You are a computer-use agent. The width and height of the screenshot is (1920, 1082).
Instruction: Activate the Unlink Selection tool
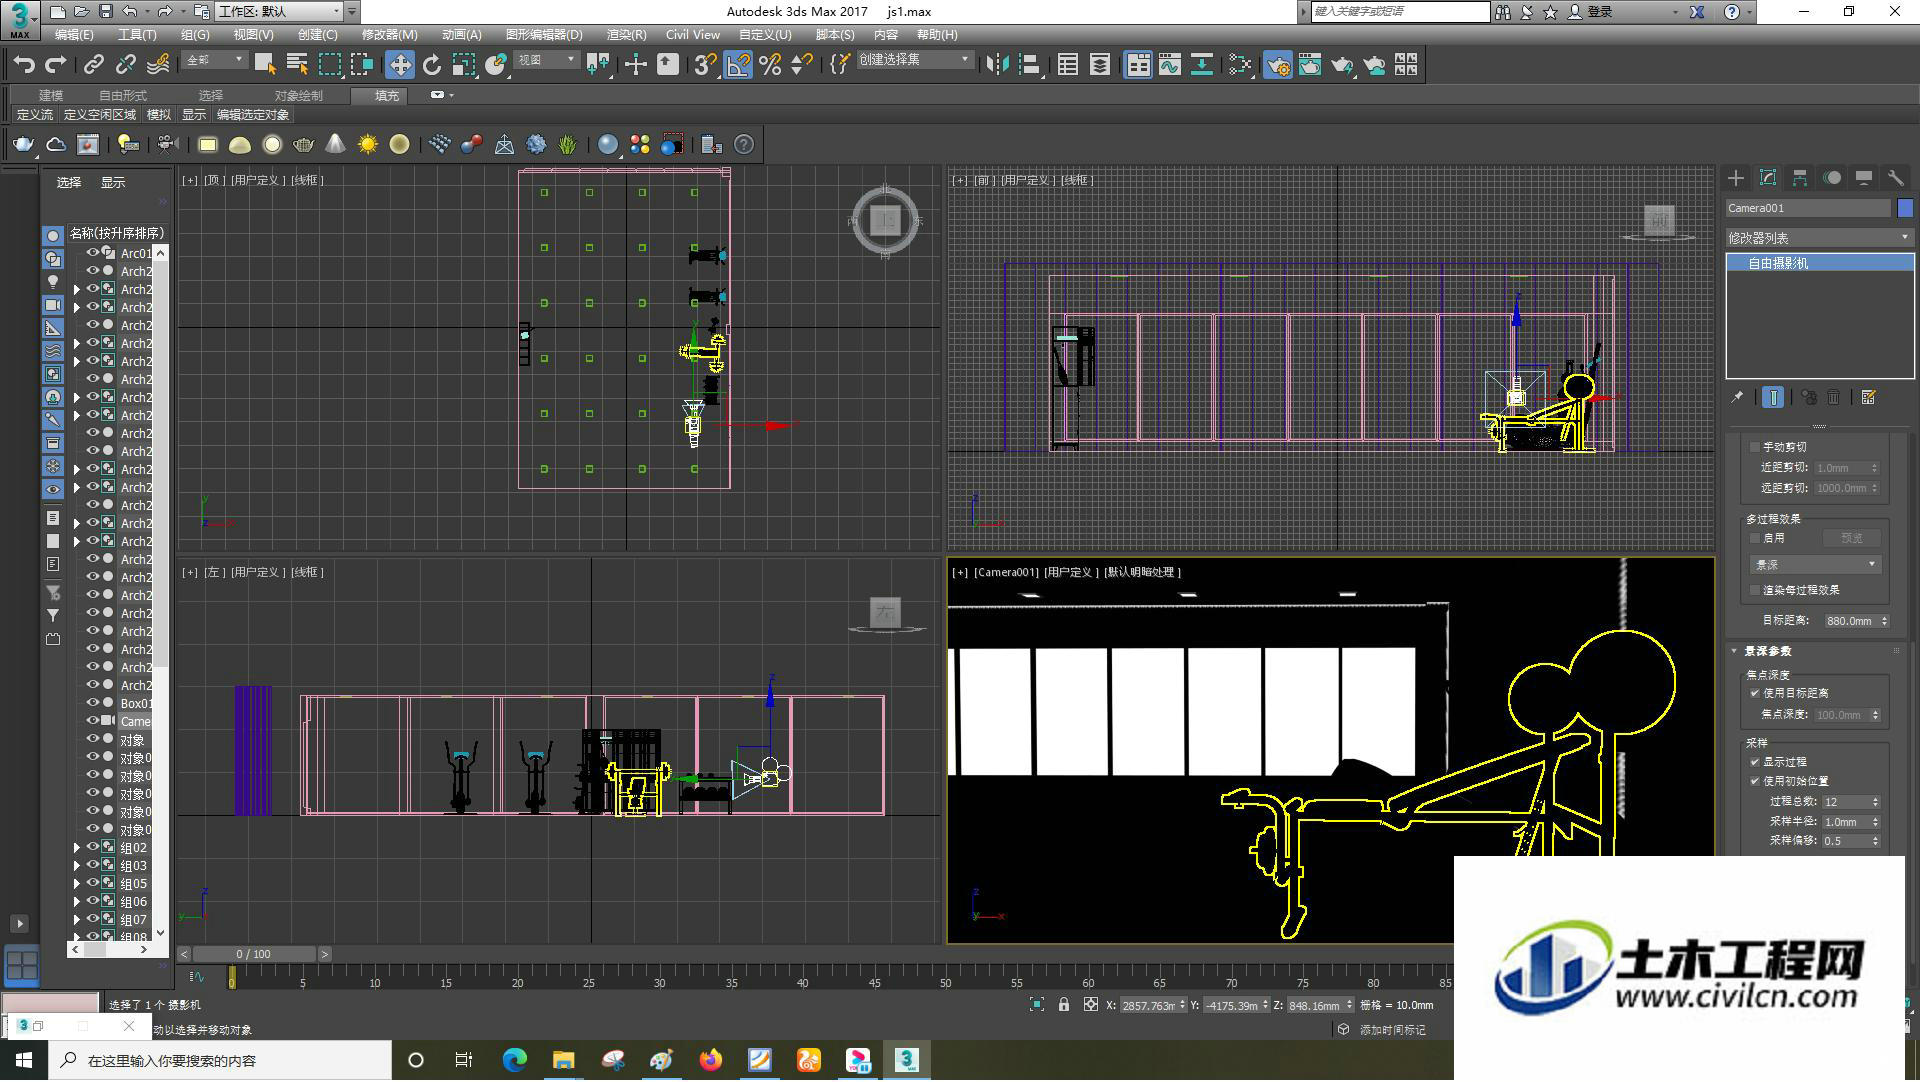(x=126, y=65)
